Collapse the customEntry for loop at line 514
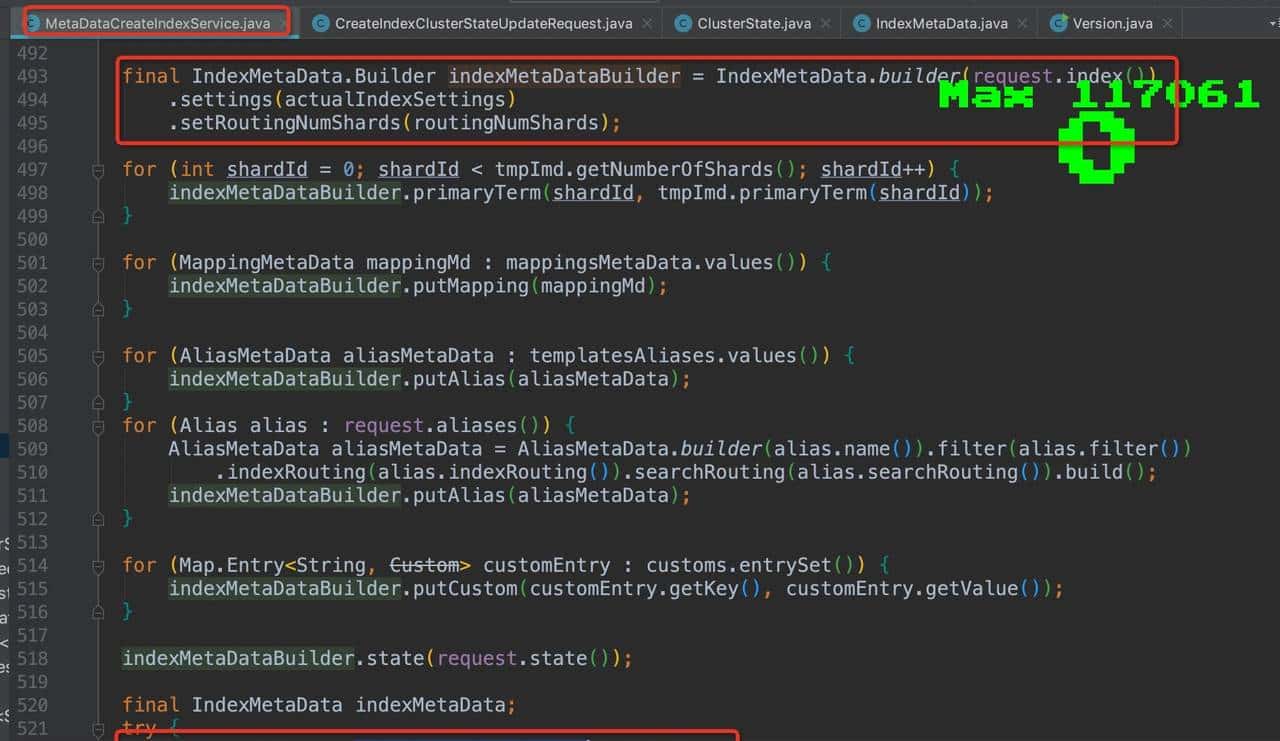This screenshot has width=1280, height=741. pyautogui.click(x=98, y=566)
